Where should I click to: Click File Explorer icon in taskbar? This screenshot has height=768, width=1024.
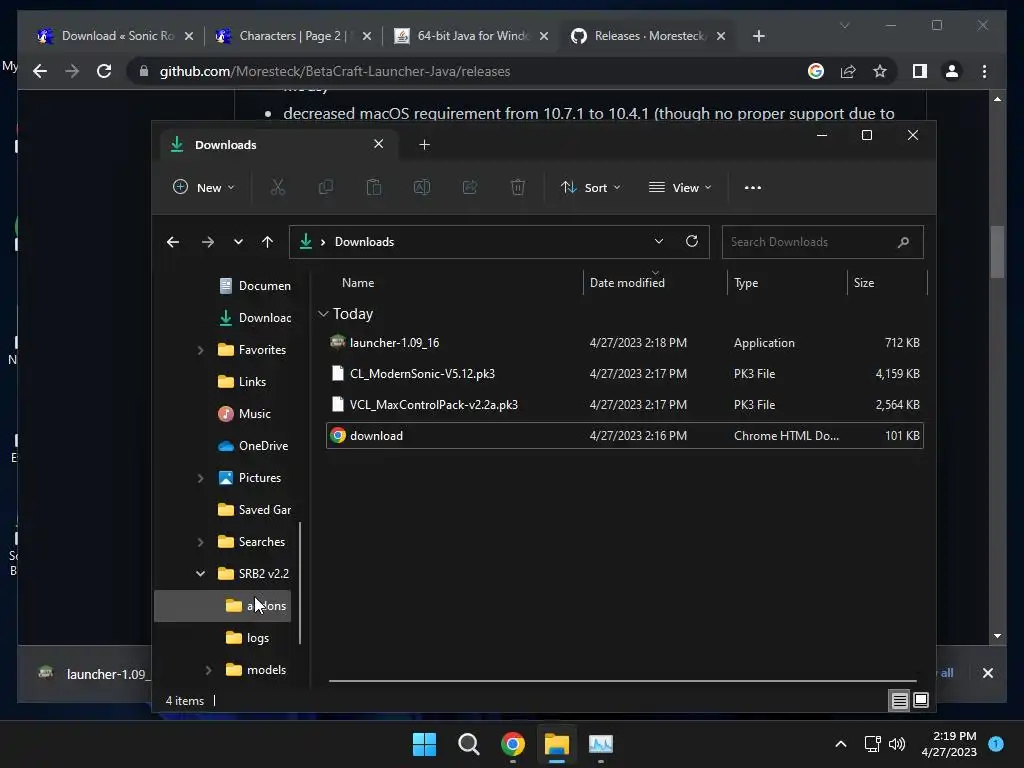tap(557, 744)
